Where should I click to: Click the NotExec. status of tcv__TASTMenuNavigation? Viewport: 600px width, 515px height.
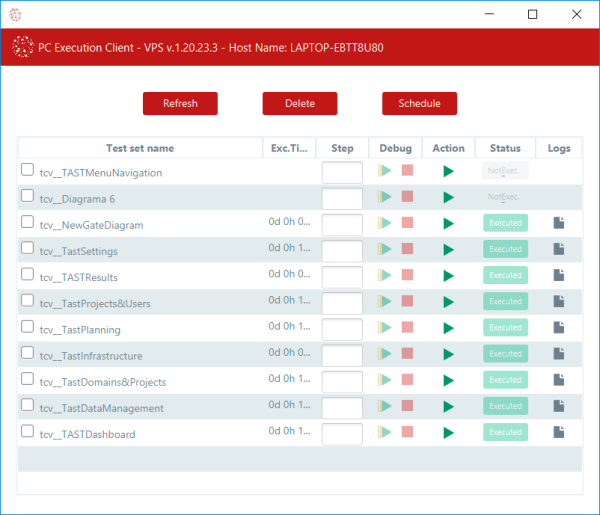click(x=505, y=171)
